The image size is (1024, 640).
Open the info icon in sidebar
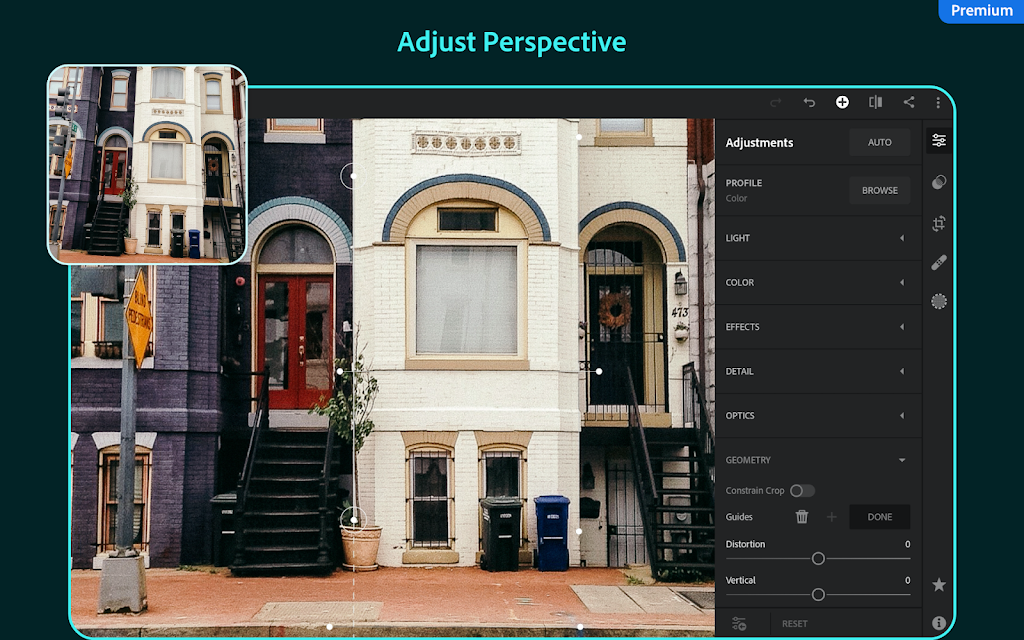point(939,623)
